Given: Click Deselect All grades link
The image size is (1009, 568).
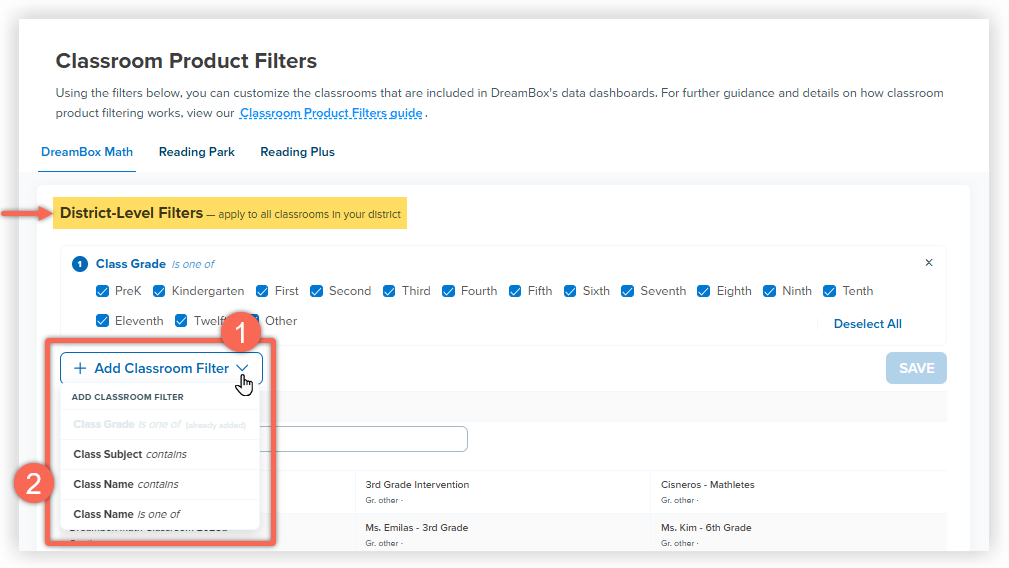Looking at the screenshot, I should click(867, 324).
